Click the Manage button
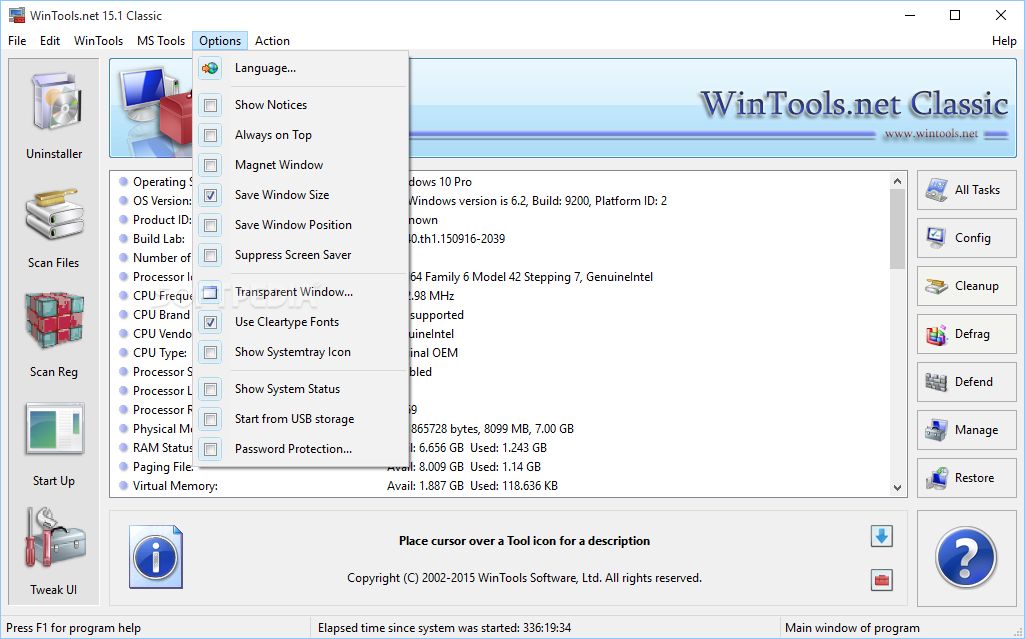Image resolution: width=1025 pixels, height=639 pixels. click(967, 430)
